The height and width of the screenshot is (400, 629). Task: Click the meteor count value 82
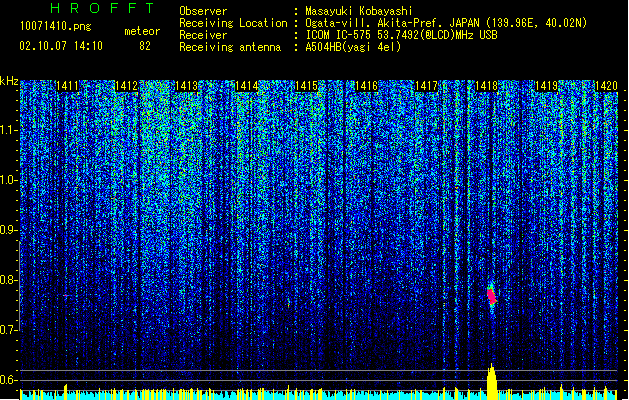[x=145, y=46]
